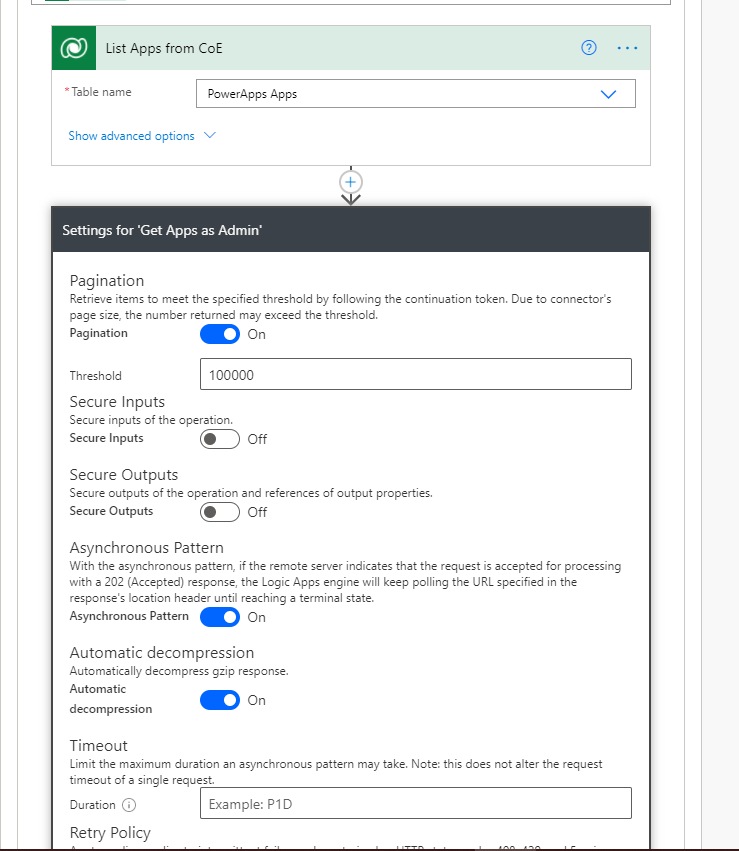Click the Automatic decompression section heading
739x851 pixels.
click(x=162, y=652)
